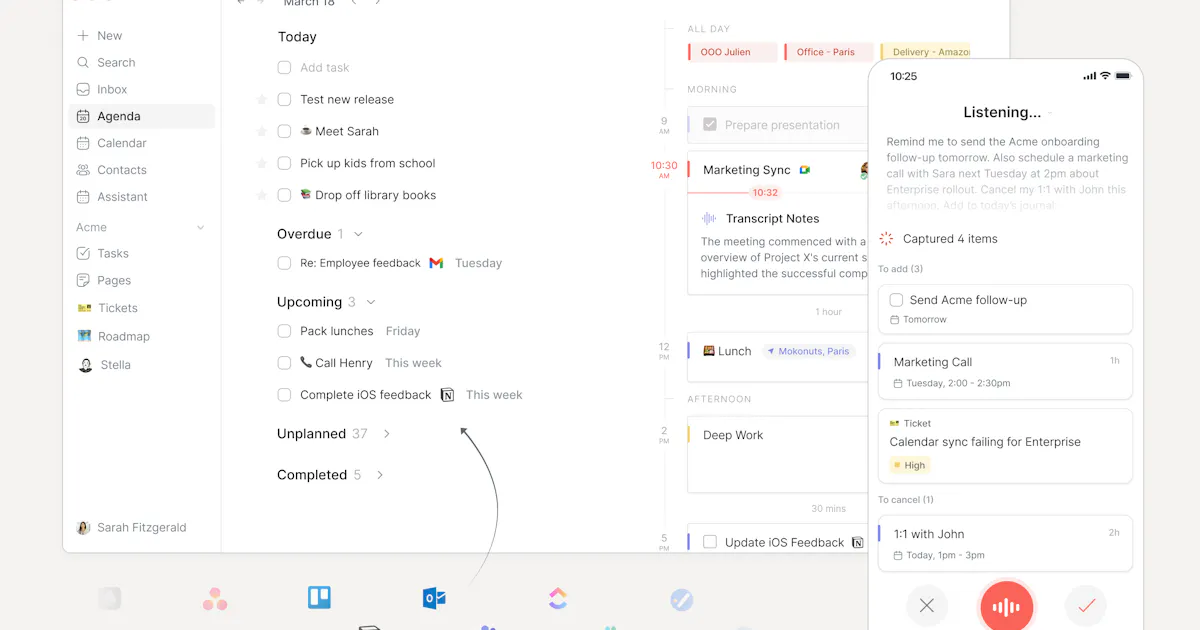Click Stella's avatar in sidebar

(x=85, y=365)
